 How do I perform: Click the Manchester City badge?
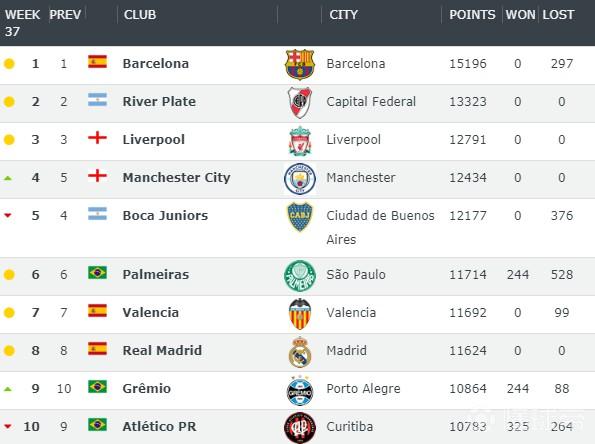coord(300,178)
